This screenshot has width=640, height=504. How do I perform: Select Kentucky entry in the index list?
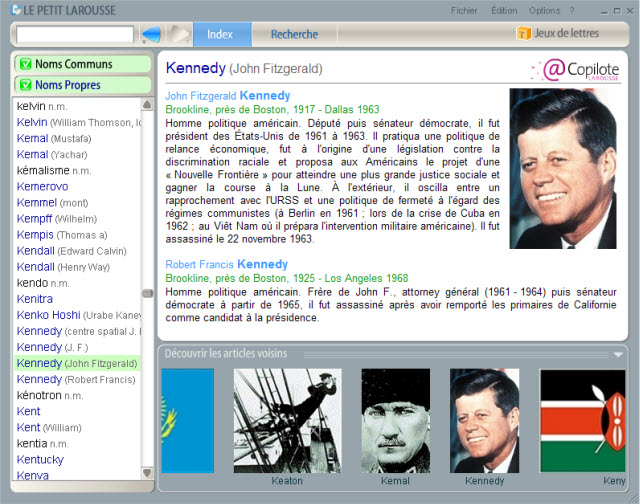(42, 459)
